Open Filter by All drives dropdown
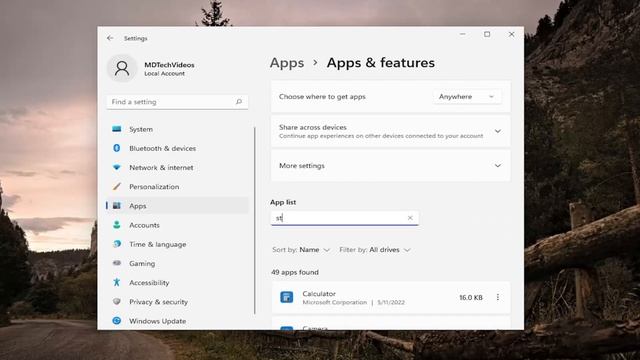 [x=375, y=250]
